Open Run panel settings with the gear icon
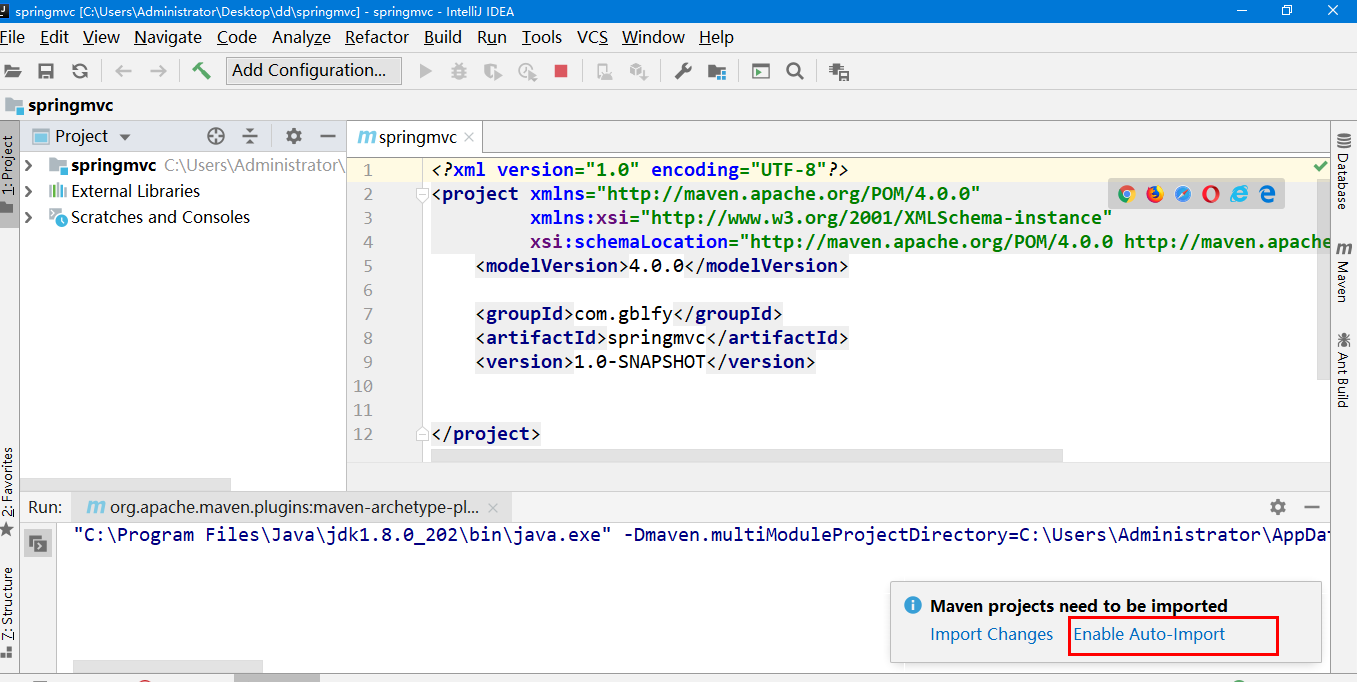This screenshot has height=682, width=1357. click(x=1277, y=507)
